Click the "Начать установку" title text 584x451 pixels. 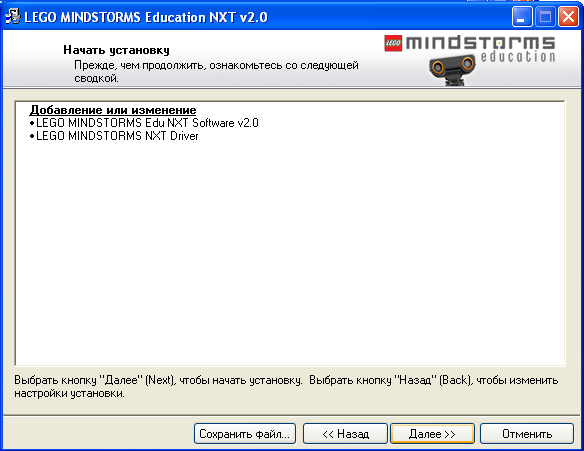tap(116, 50)
